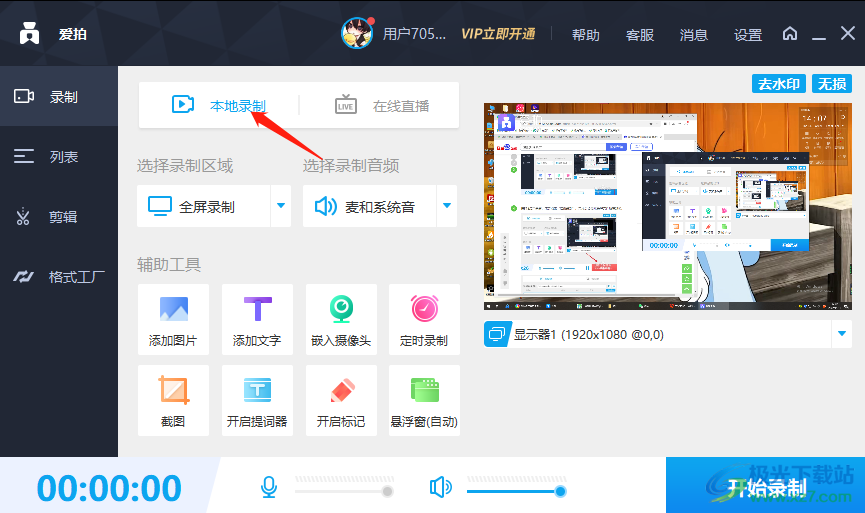
Task: Click the monitor icon beside 显示器1
Action: click(496, 334)
